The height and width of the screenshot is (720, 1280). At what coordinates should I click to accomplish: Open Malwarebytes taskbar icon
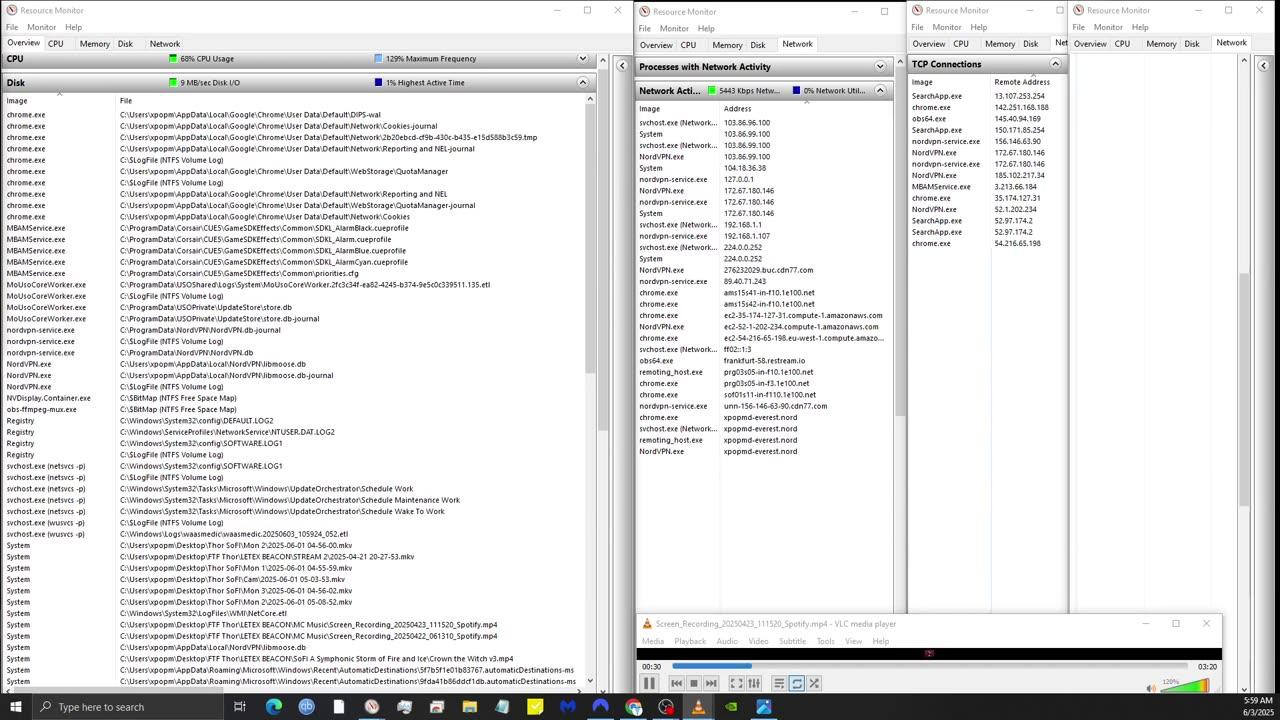(568, 707)
